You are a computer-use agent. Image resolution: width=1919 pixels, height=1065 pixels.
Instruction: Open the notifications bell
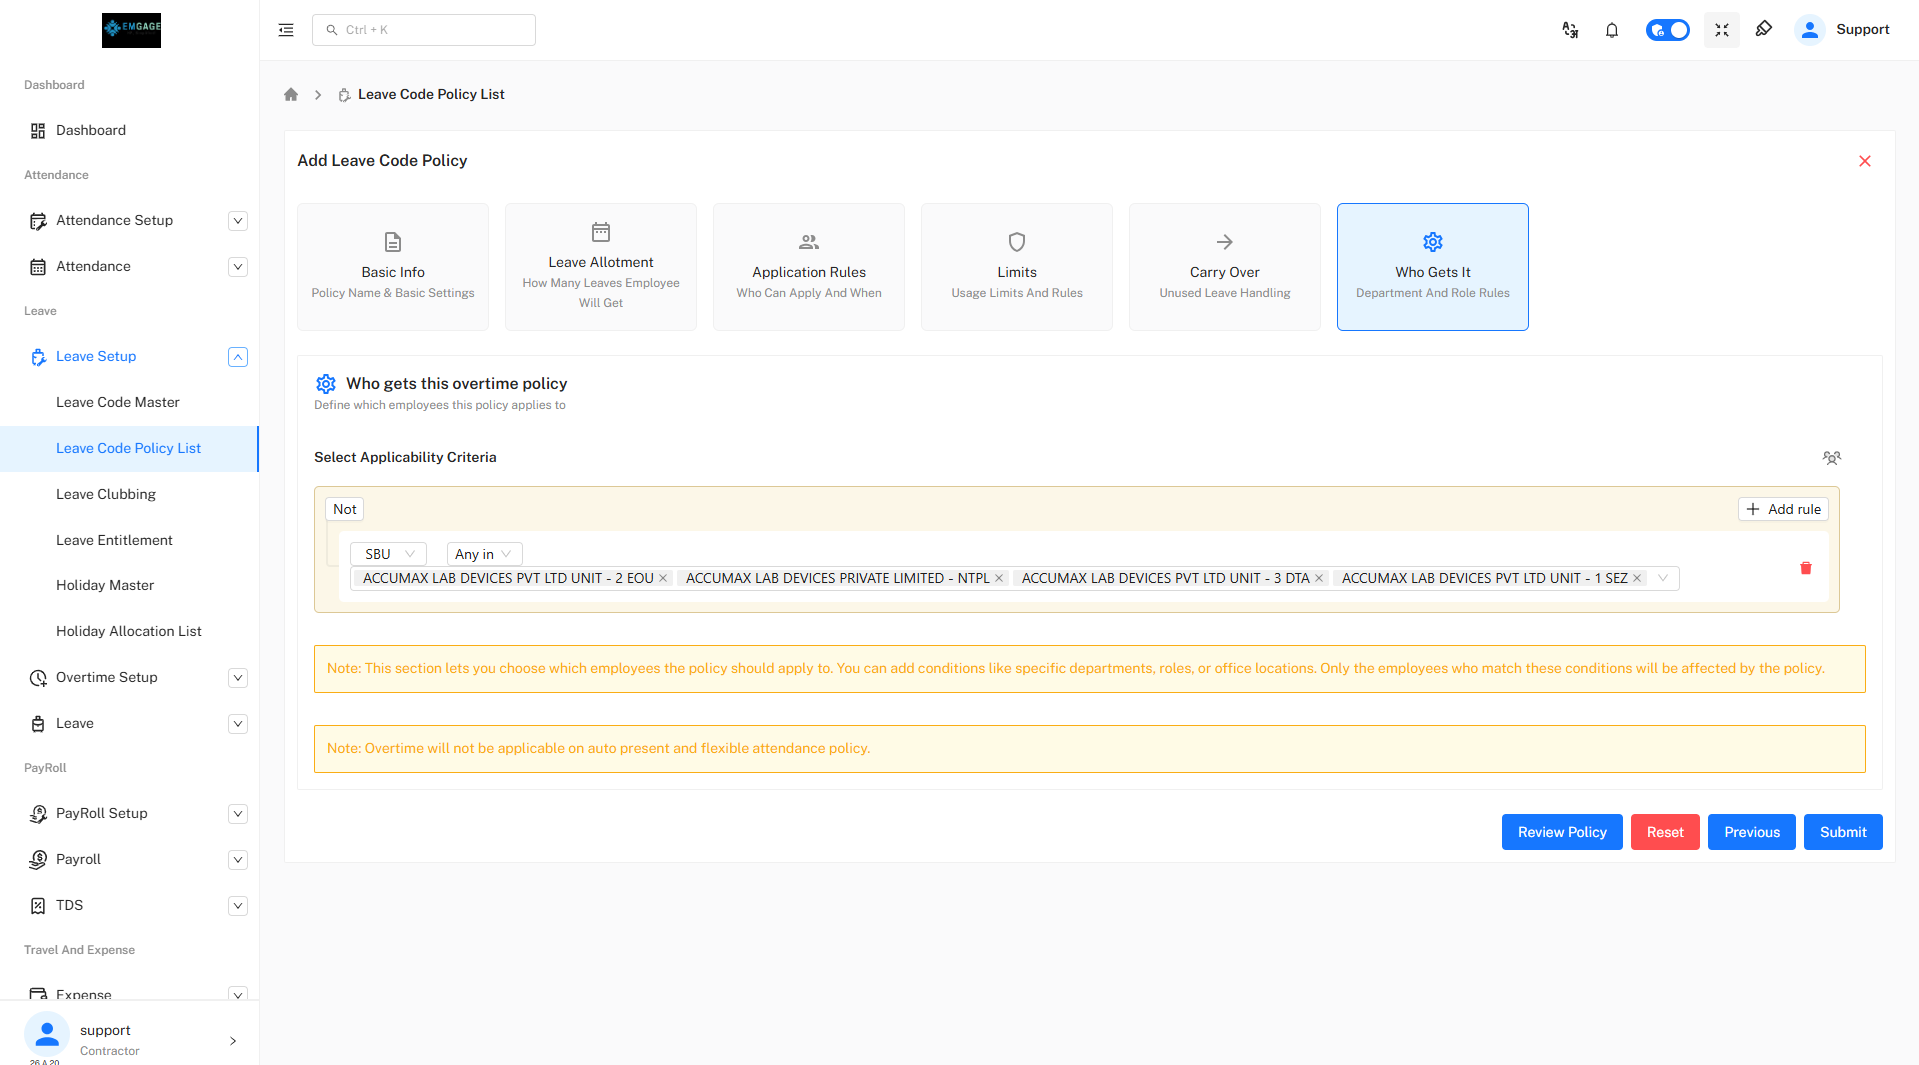pyautogui.click(x=1612, y=30)
